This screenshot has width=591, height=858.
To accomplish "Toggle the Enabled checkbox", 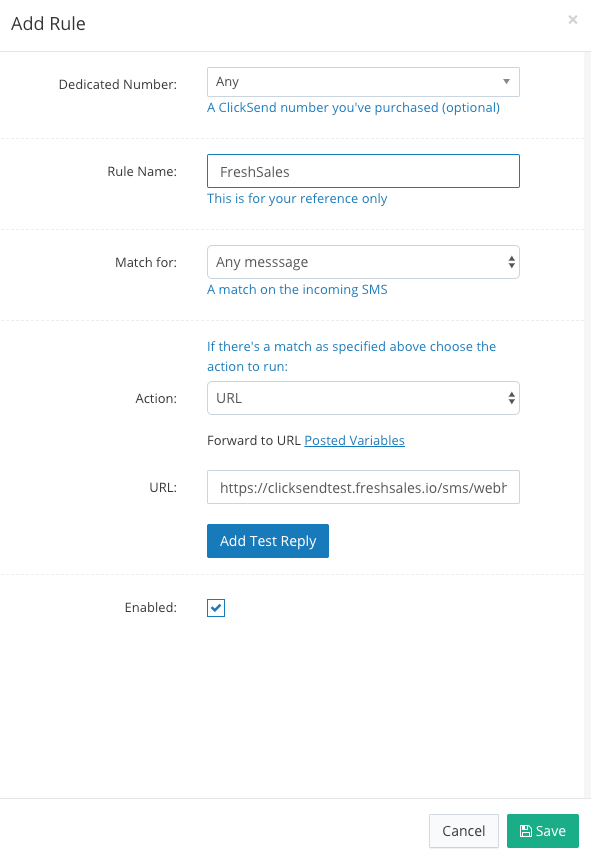I will pyautogui.click(x=216, y=607).
